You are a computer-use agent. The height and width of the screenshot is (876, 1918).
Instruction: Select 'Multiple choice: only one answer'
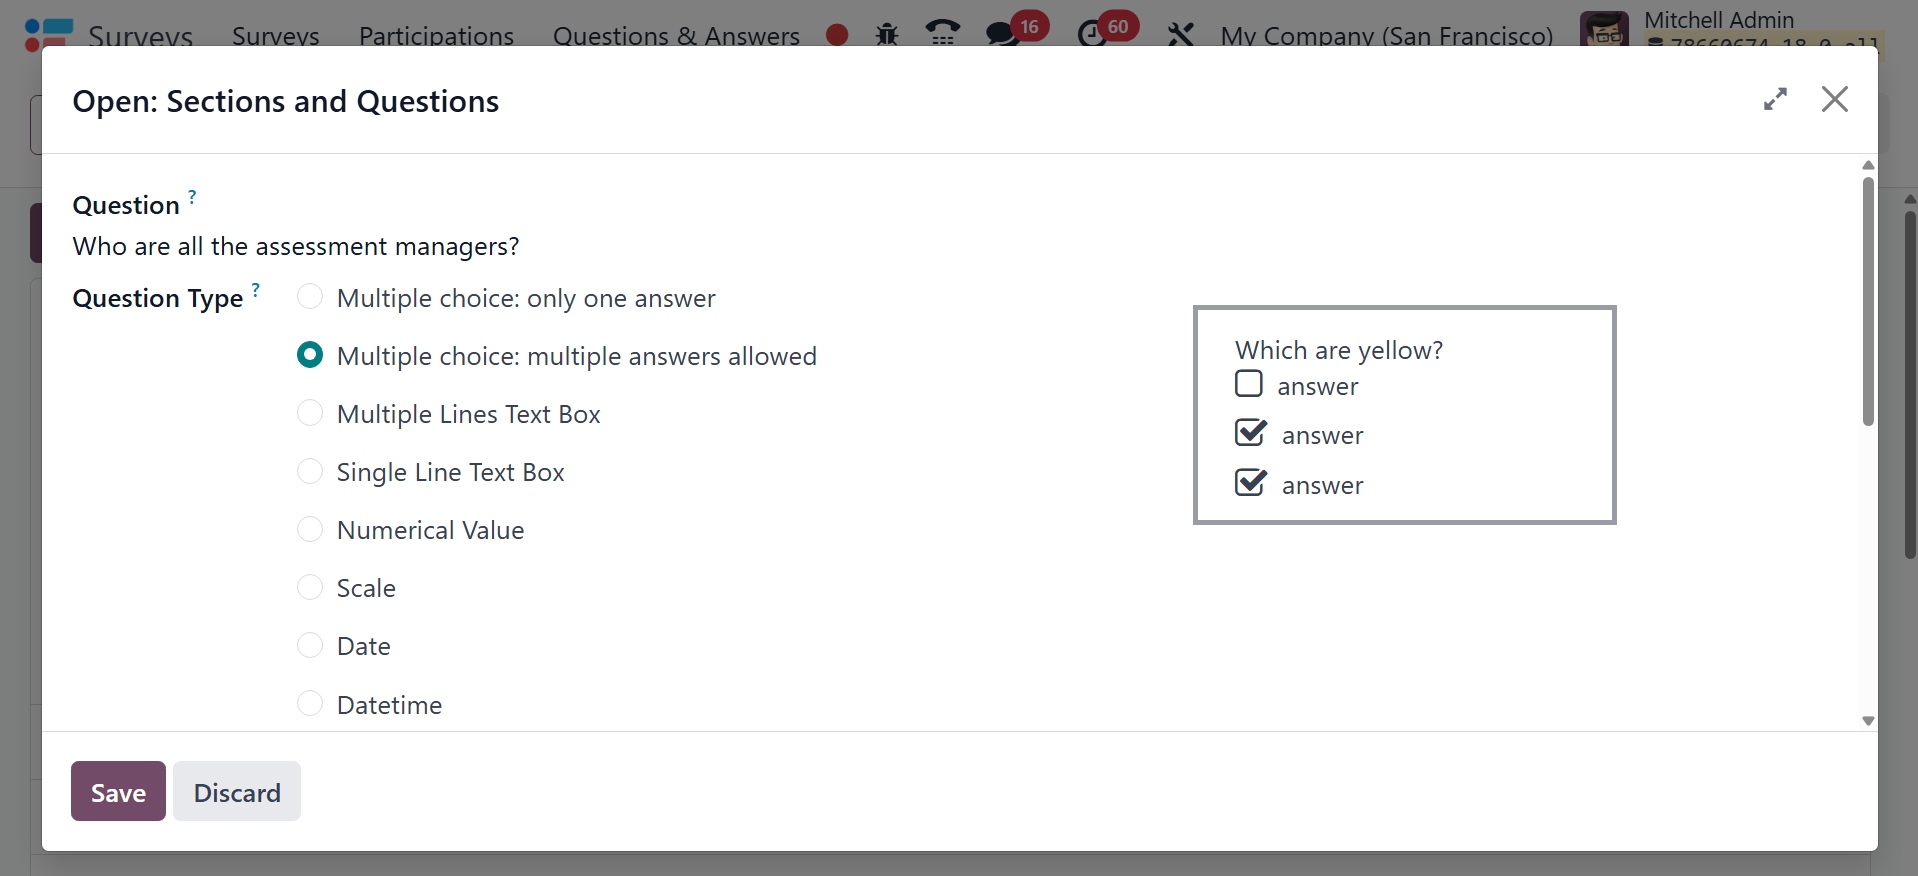point(310,297)
